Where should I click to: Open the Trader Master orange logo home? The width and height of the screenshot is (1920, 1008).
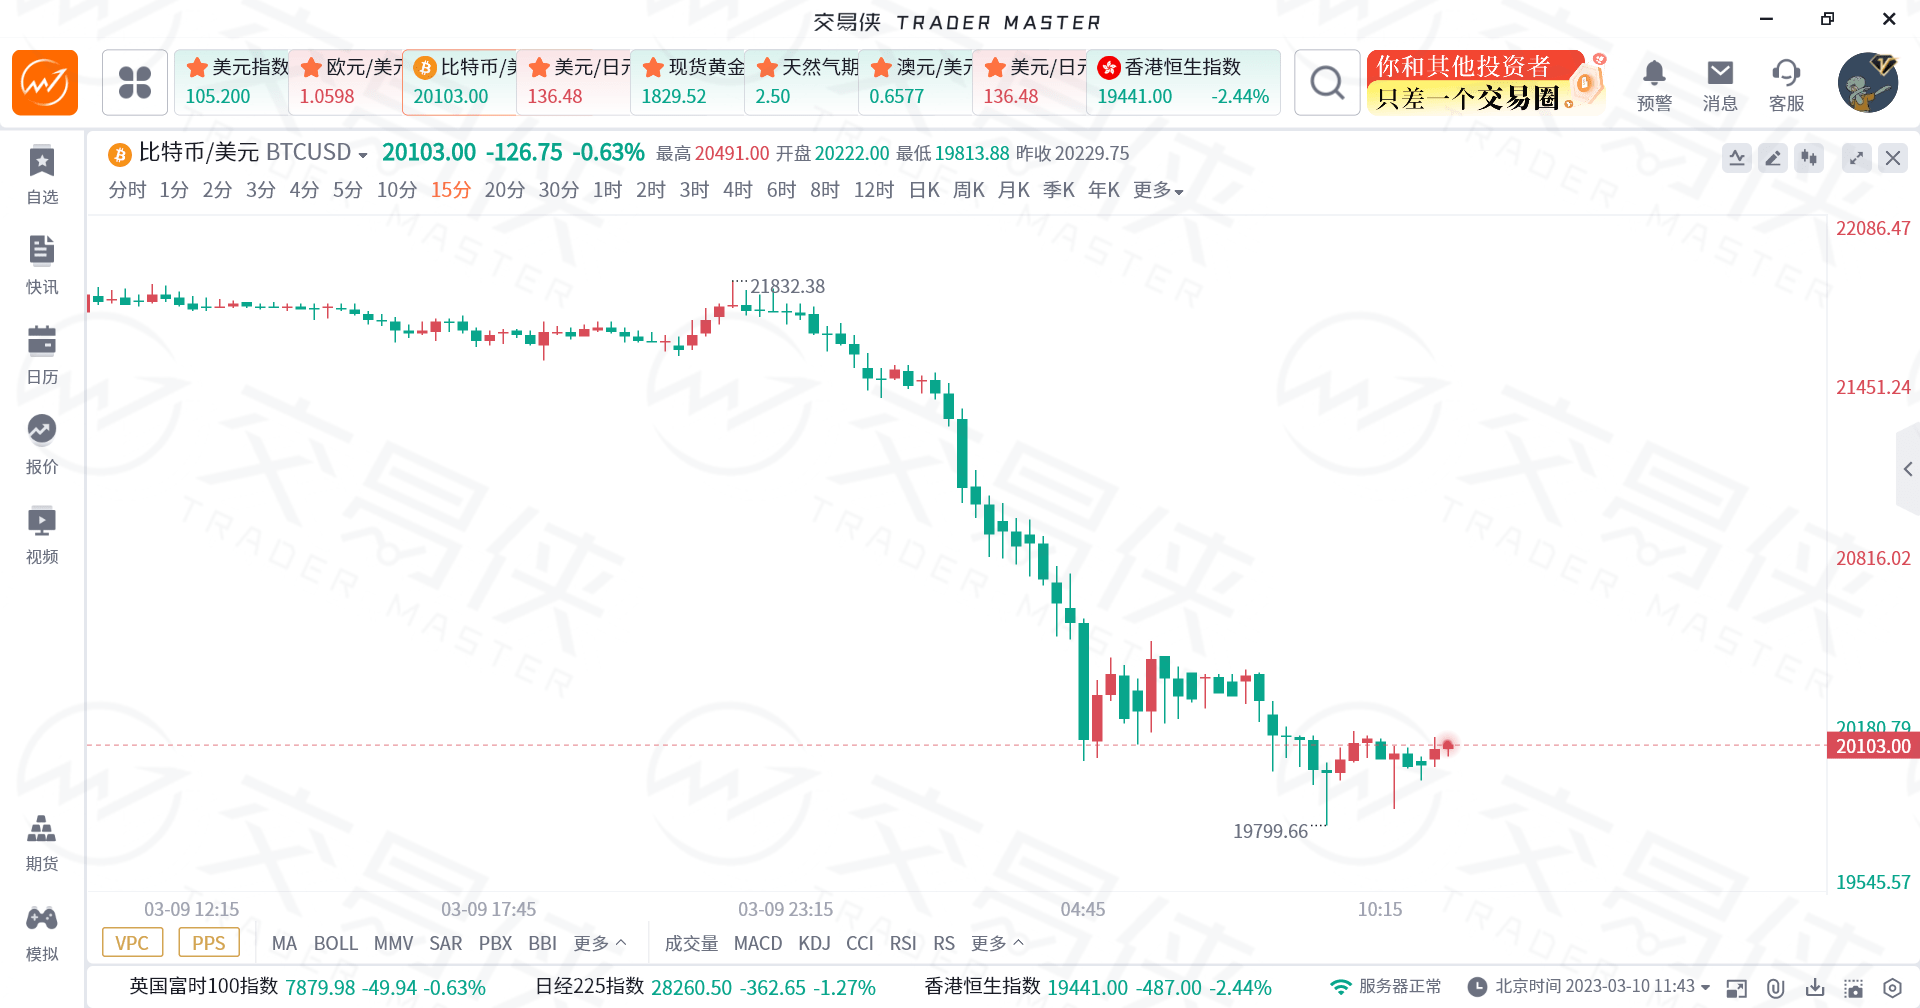pos(45,83)
